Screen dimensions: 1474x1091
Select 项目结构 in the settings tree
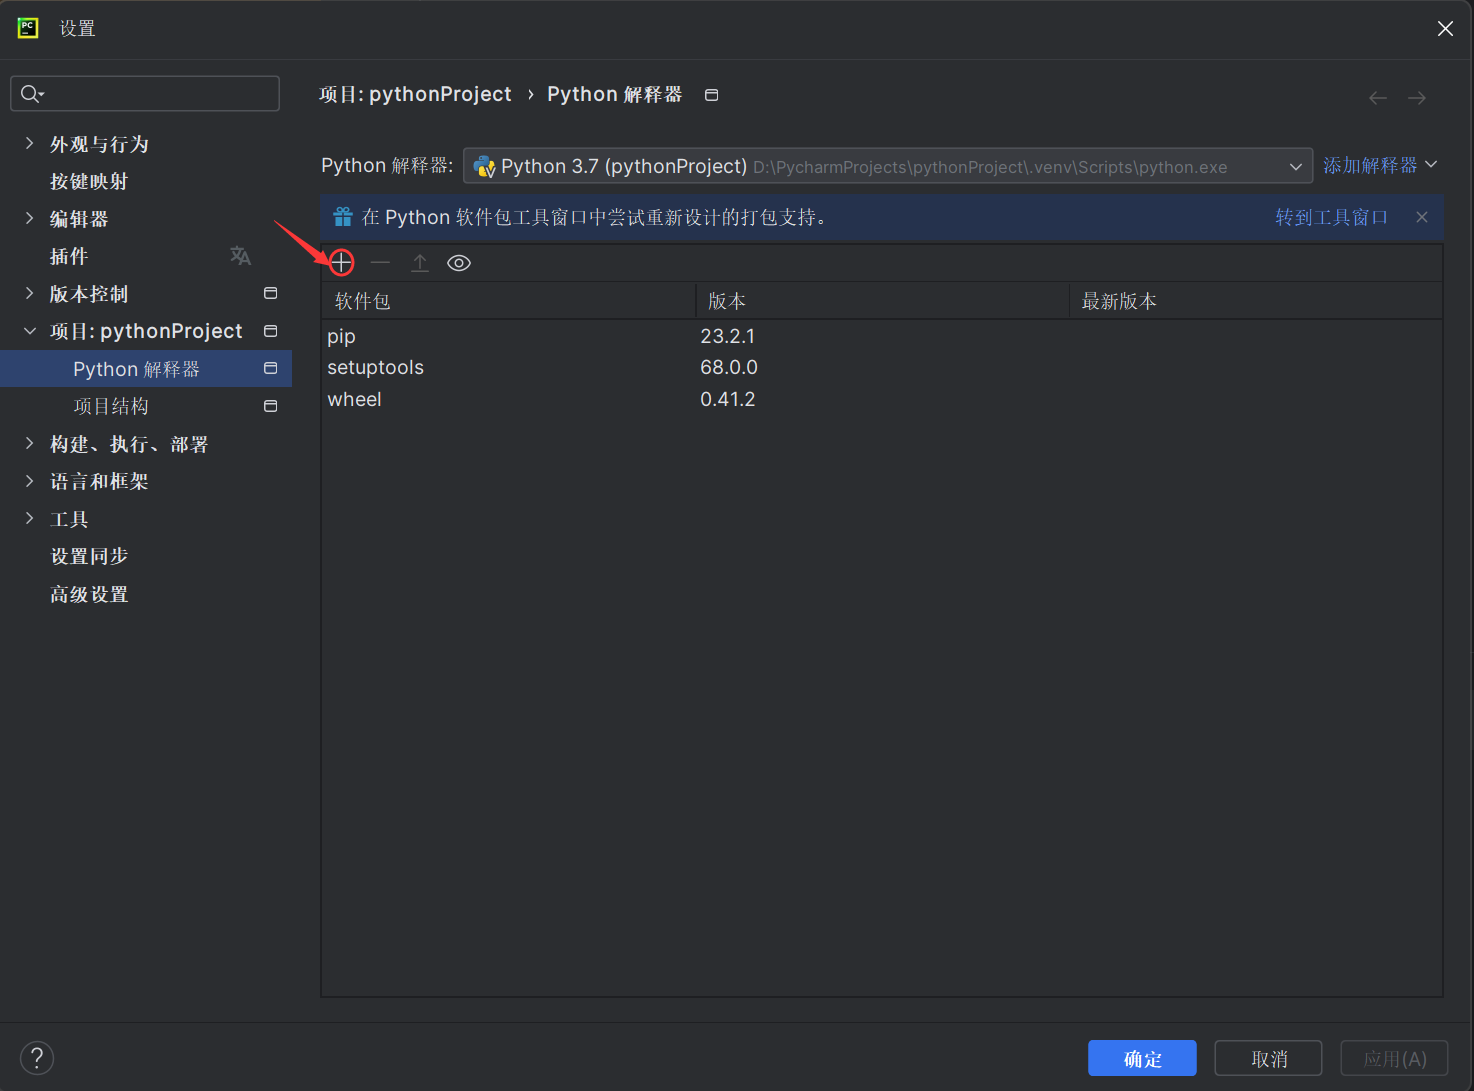(111, 406)
